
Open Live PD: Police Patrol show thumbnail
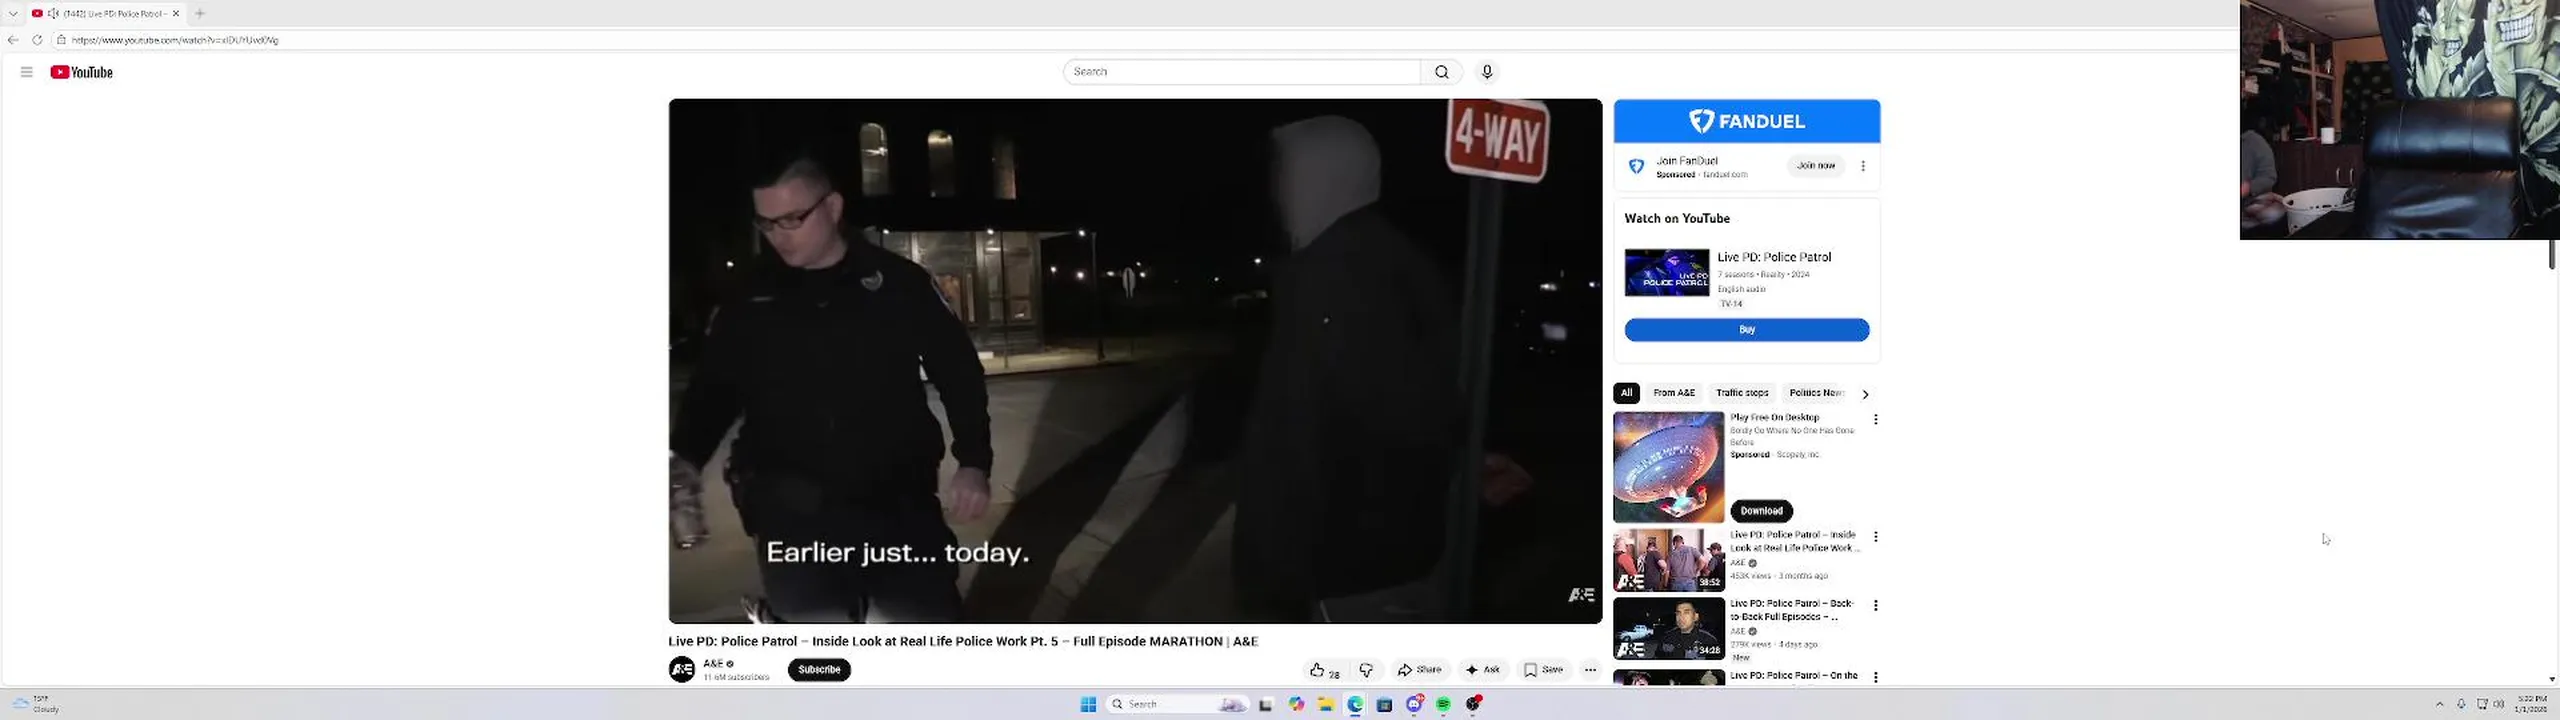tap(1667, 273)
